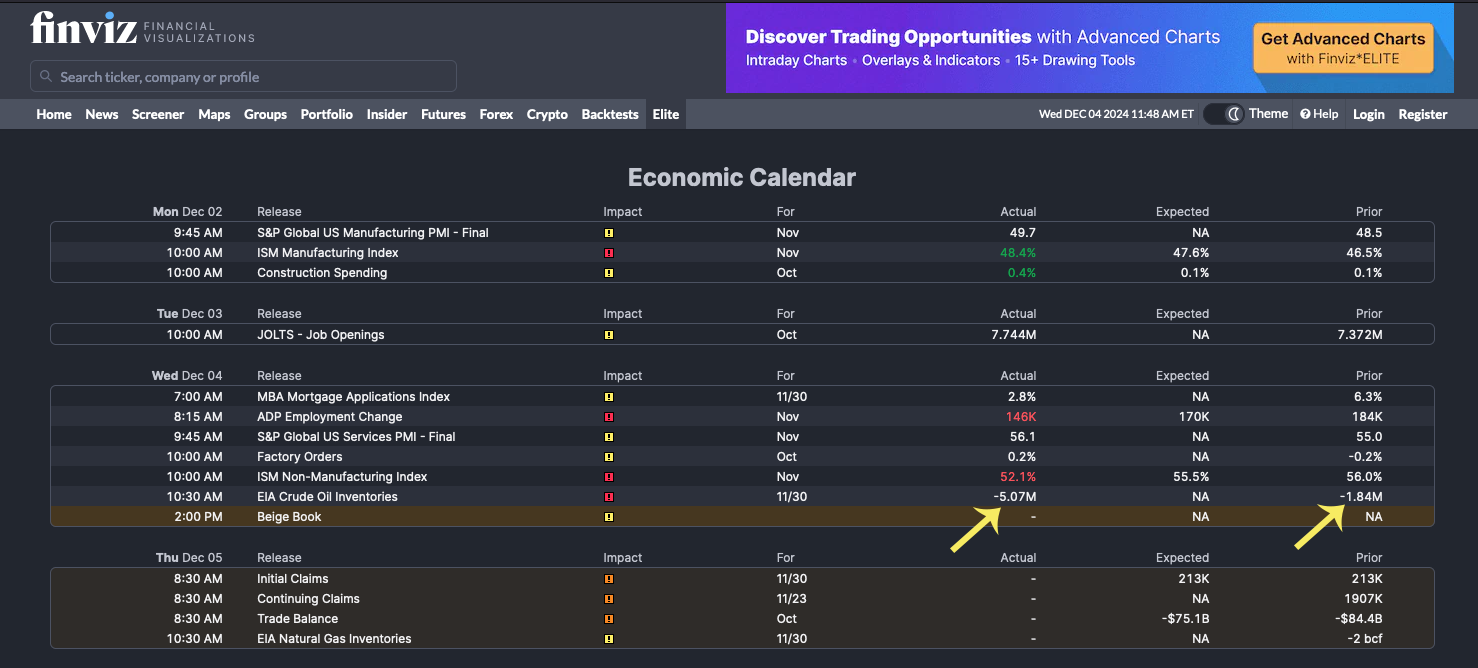Open the Screener menu item

tap(158, 114)
